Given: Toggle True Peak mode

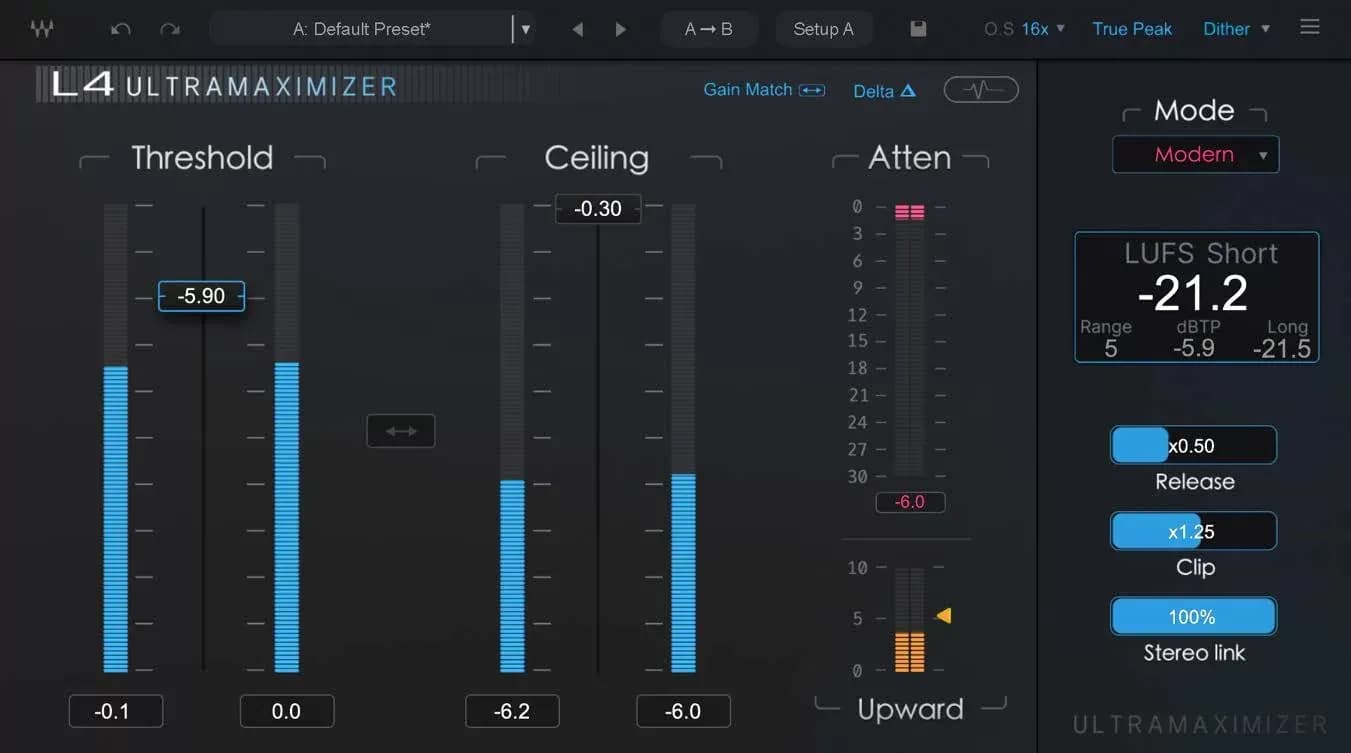Looking at the screenshot, I should coord(1132,29).
